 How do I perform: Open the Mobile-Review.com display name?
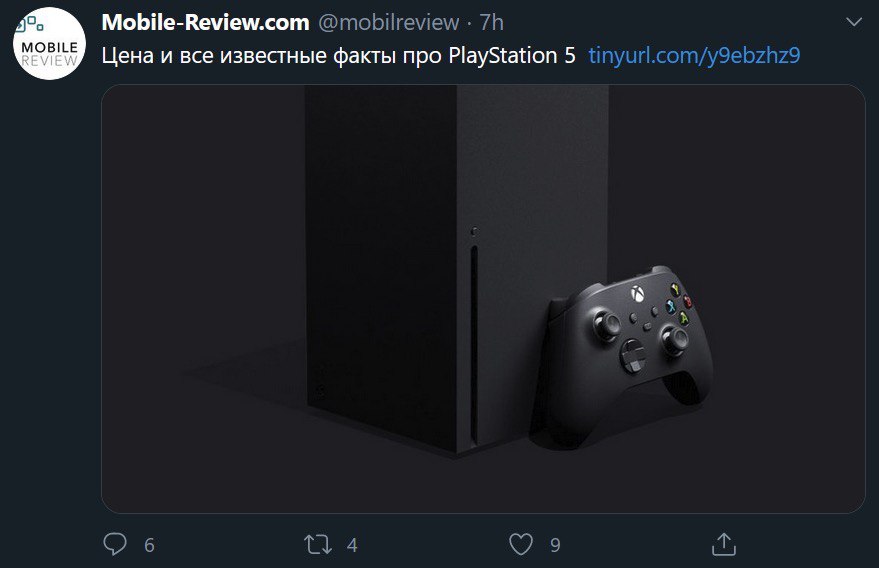coord(205,22)
